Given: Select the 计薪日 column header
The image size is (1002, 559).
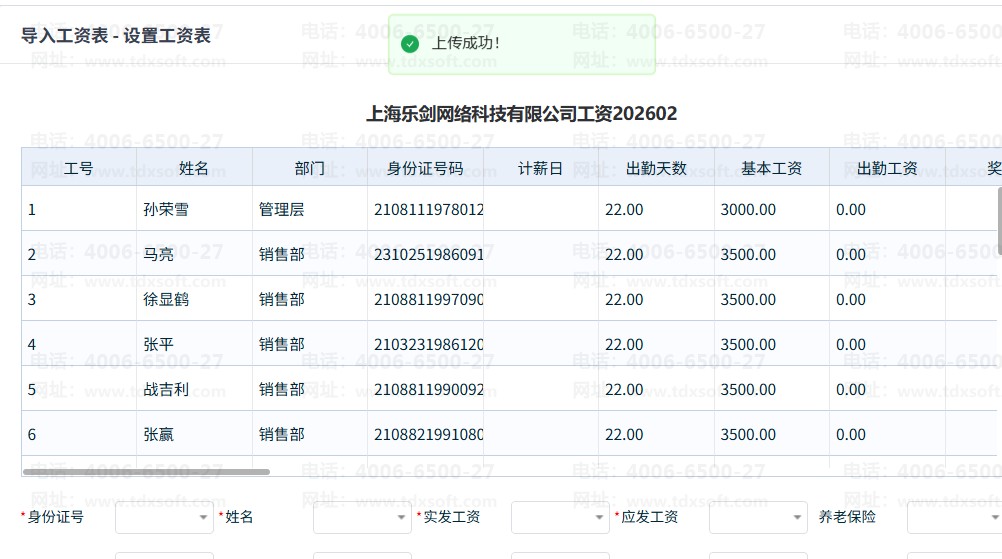Looking at the screenshot, I should tap(541, 168).
